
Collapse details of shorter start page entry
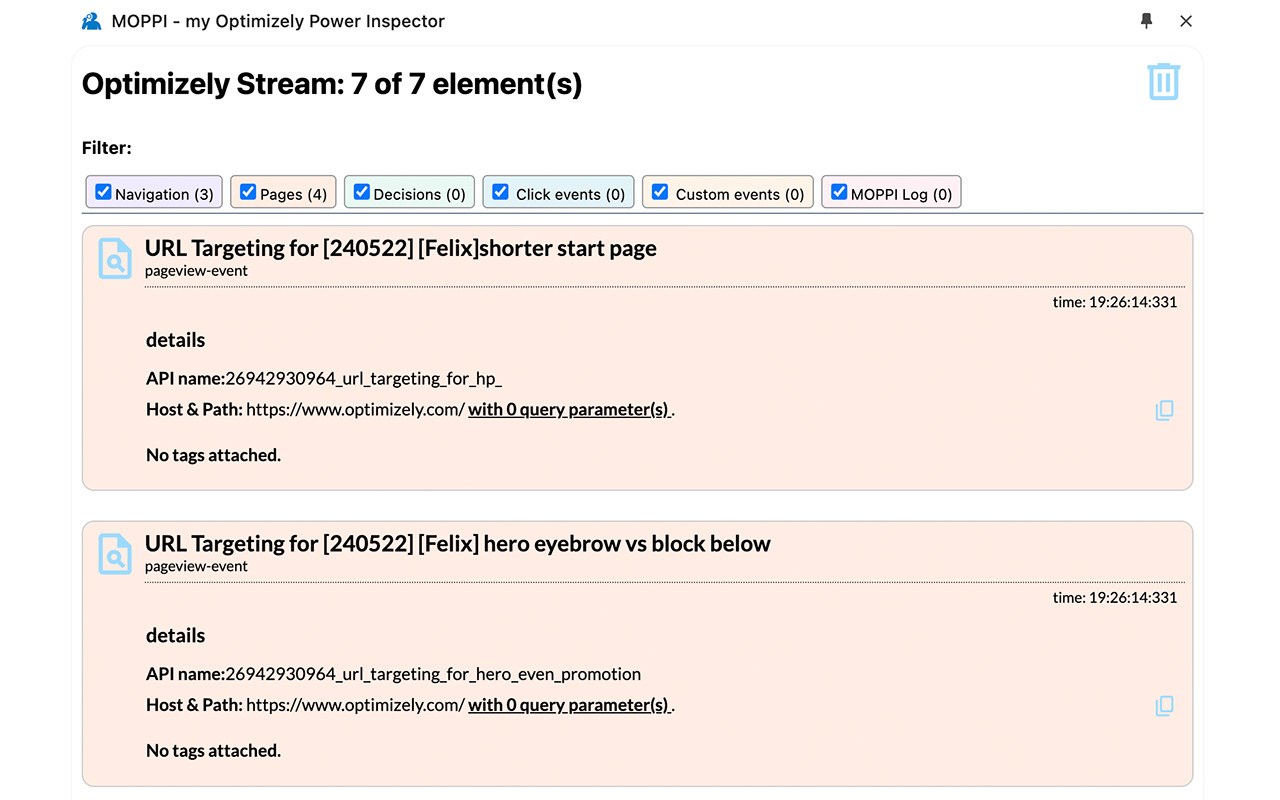pyautogui.click(x=175, y=340)
